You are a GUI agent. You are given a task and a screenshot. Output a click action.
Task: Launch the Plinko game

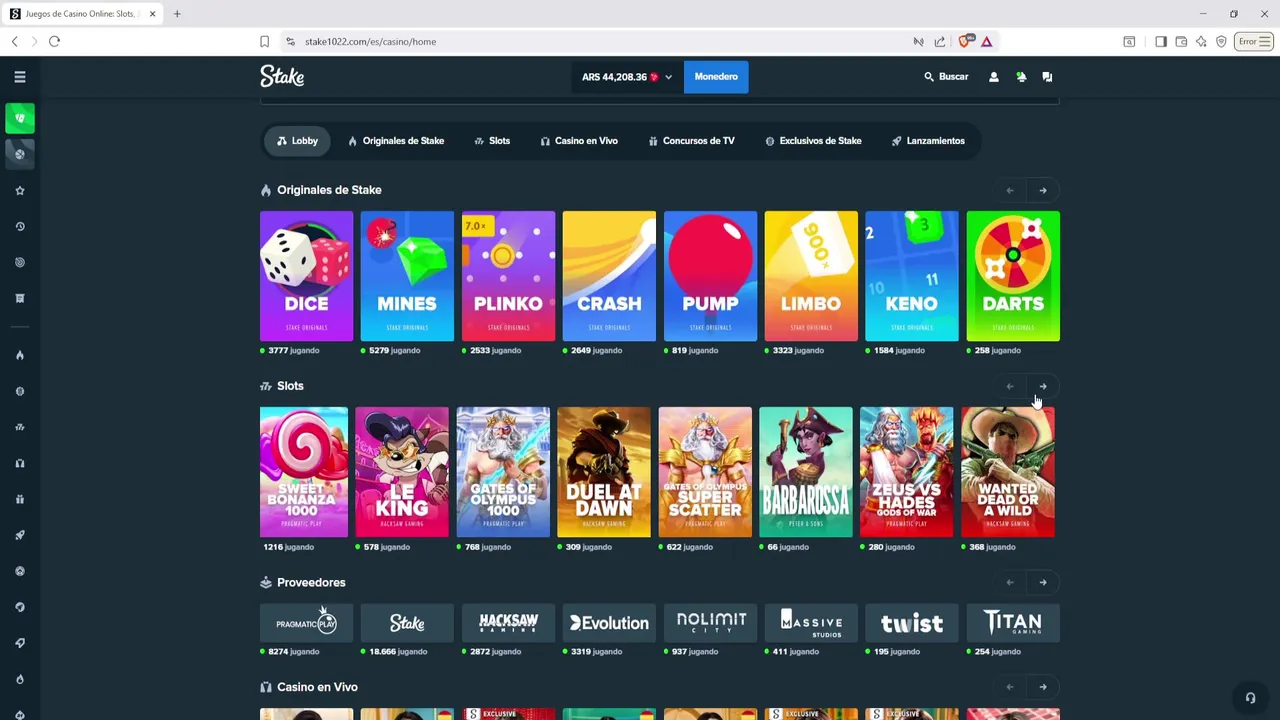[x=508, y=276]
